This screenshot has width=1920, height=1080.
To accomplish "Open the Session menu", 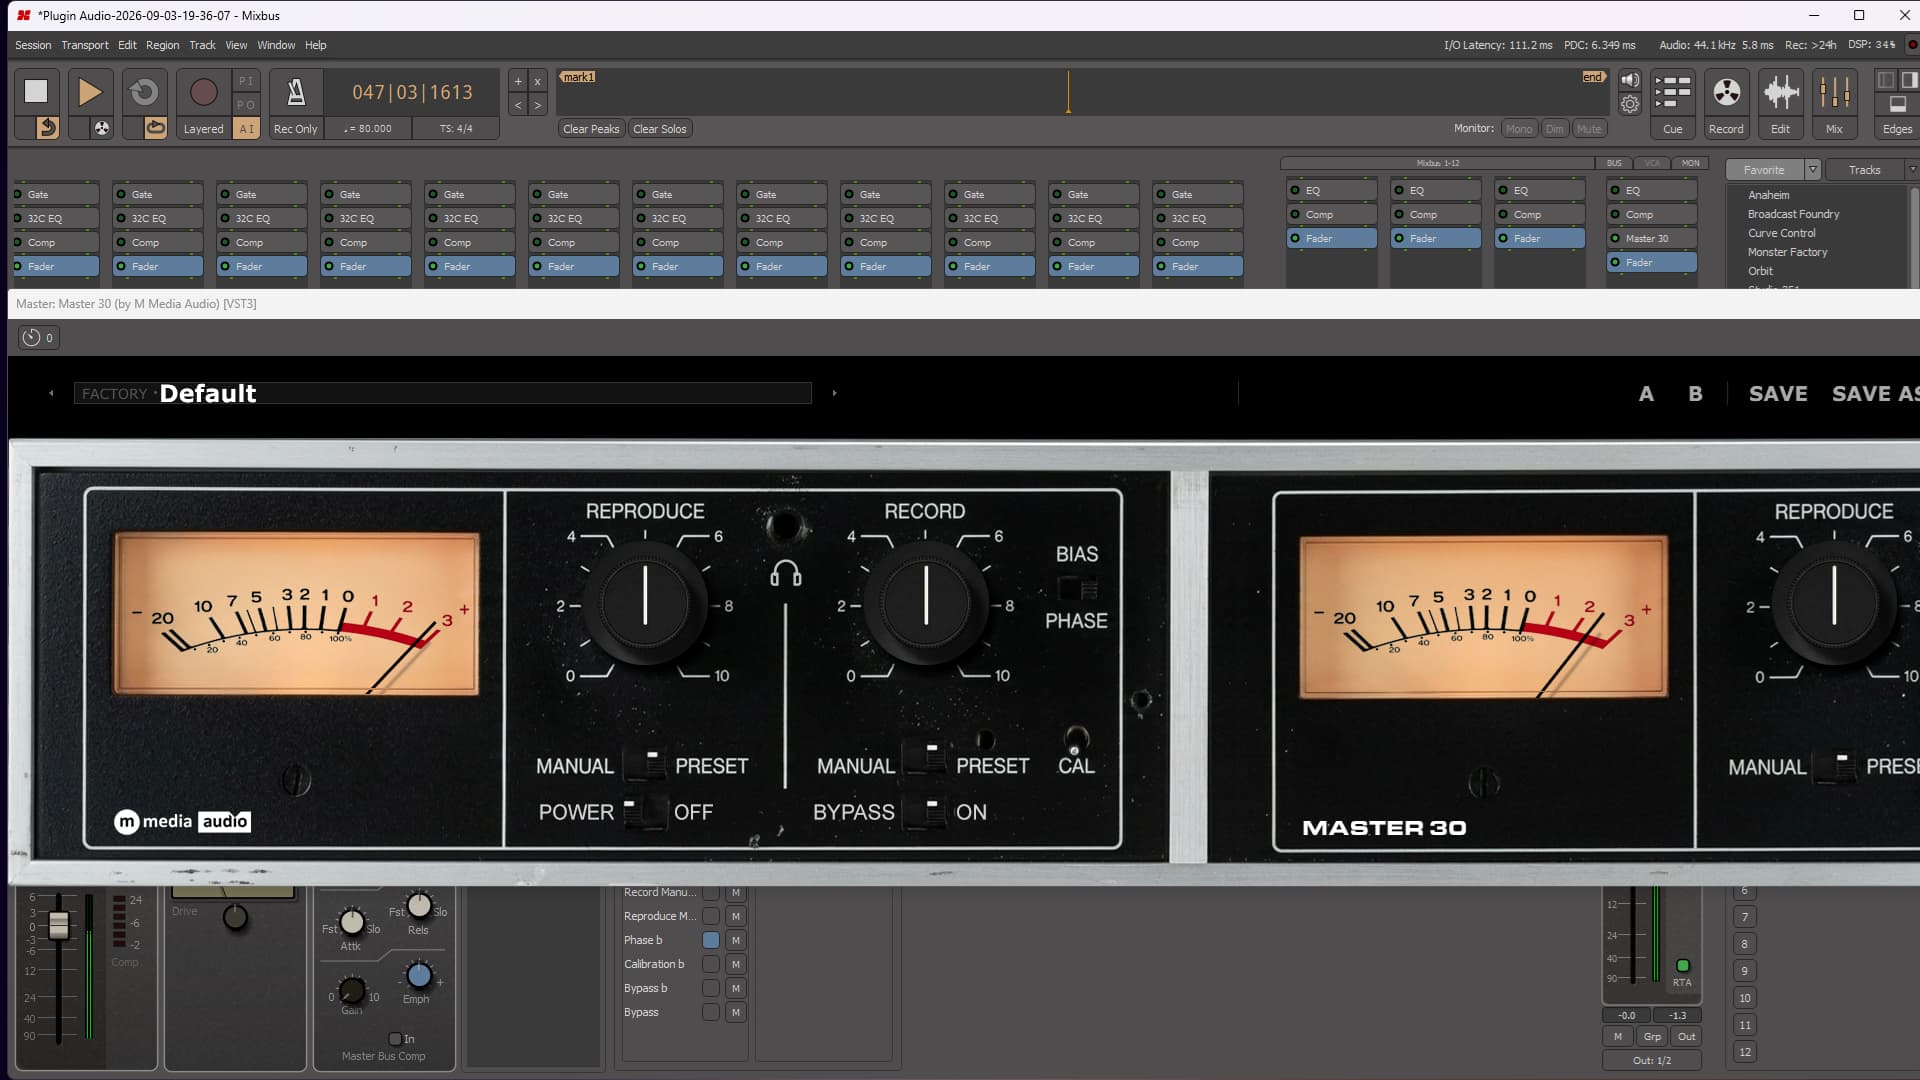I will (x=33, y=45).
